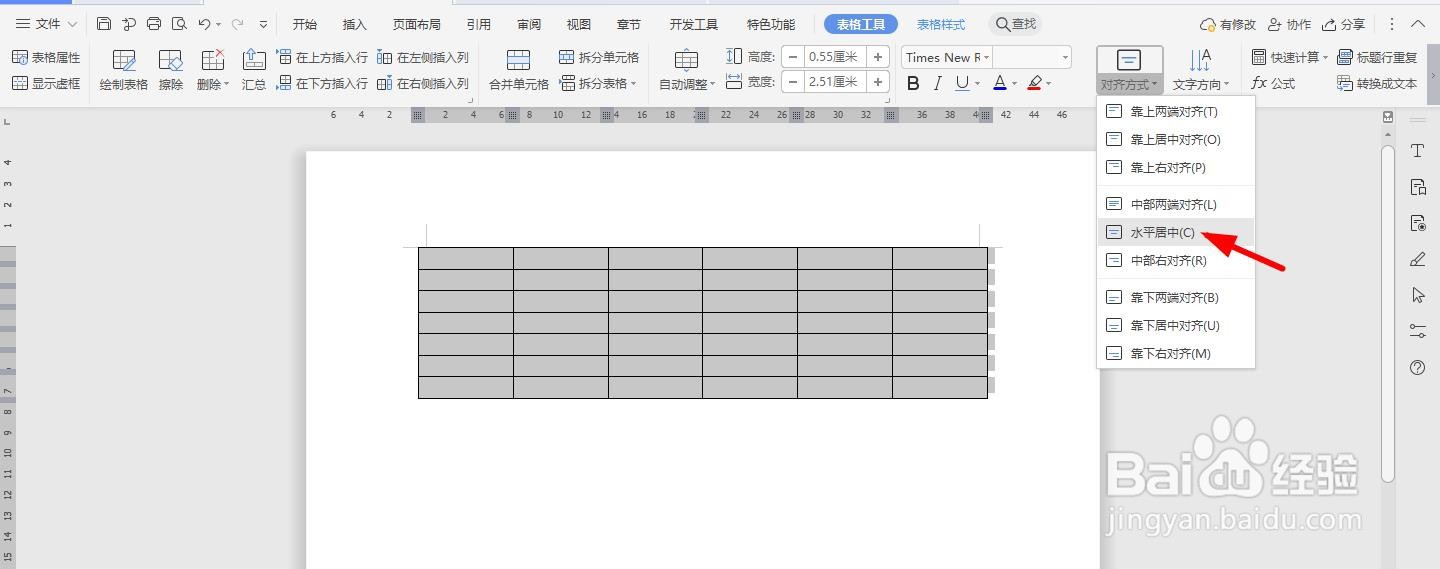
Task: Click the 公式 formula button
Action: pyautogui.click(x=1273, y=83)
